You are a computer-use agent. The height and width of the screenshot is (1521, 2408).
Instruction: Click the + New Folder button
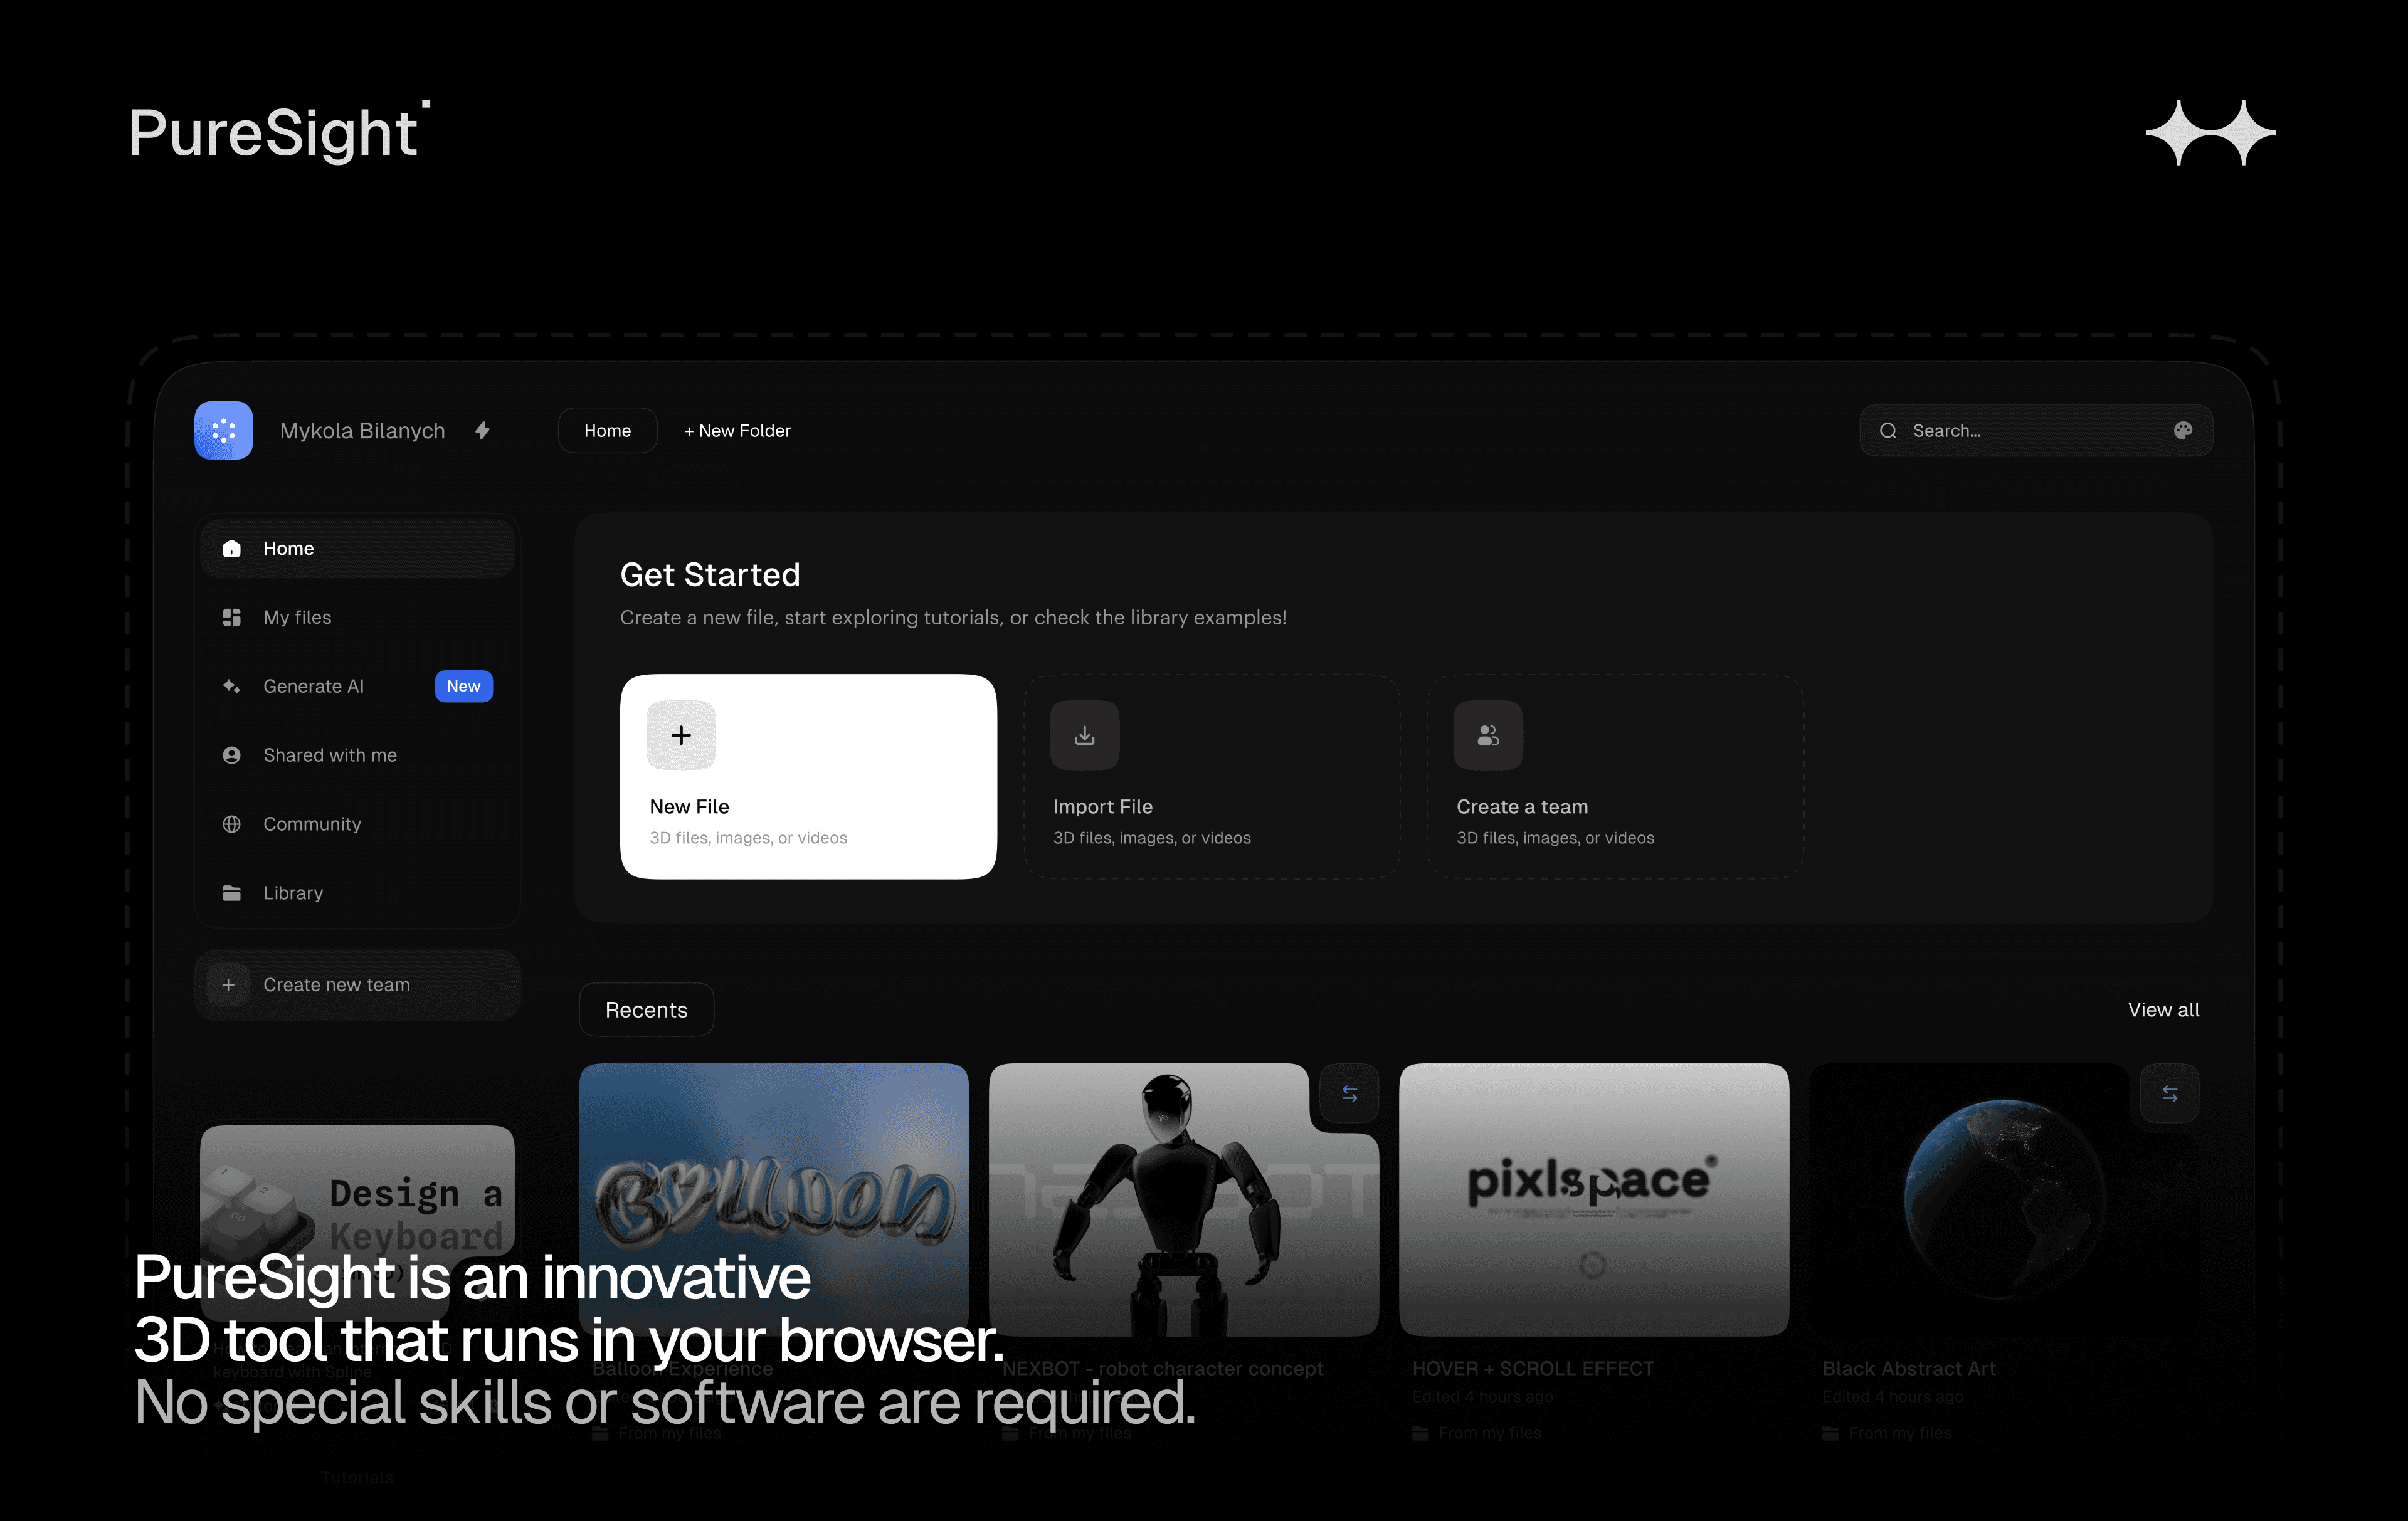click(737, 430)
